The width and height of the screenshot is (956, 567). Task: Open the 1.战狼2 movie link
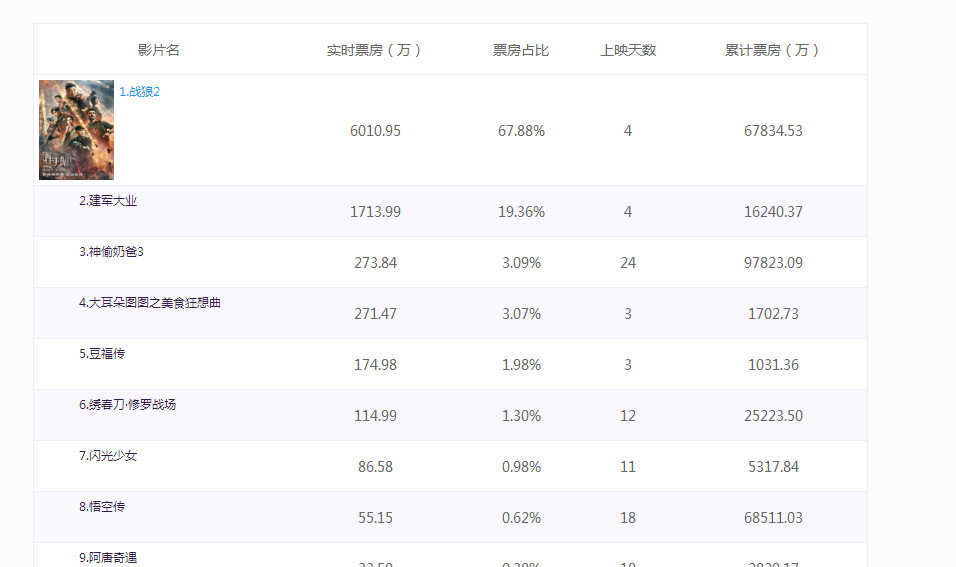[140, 92]
